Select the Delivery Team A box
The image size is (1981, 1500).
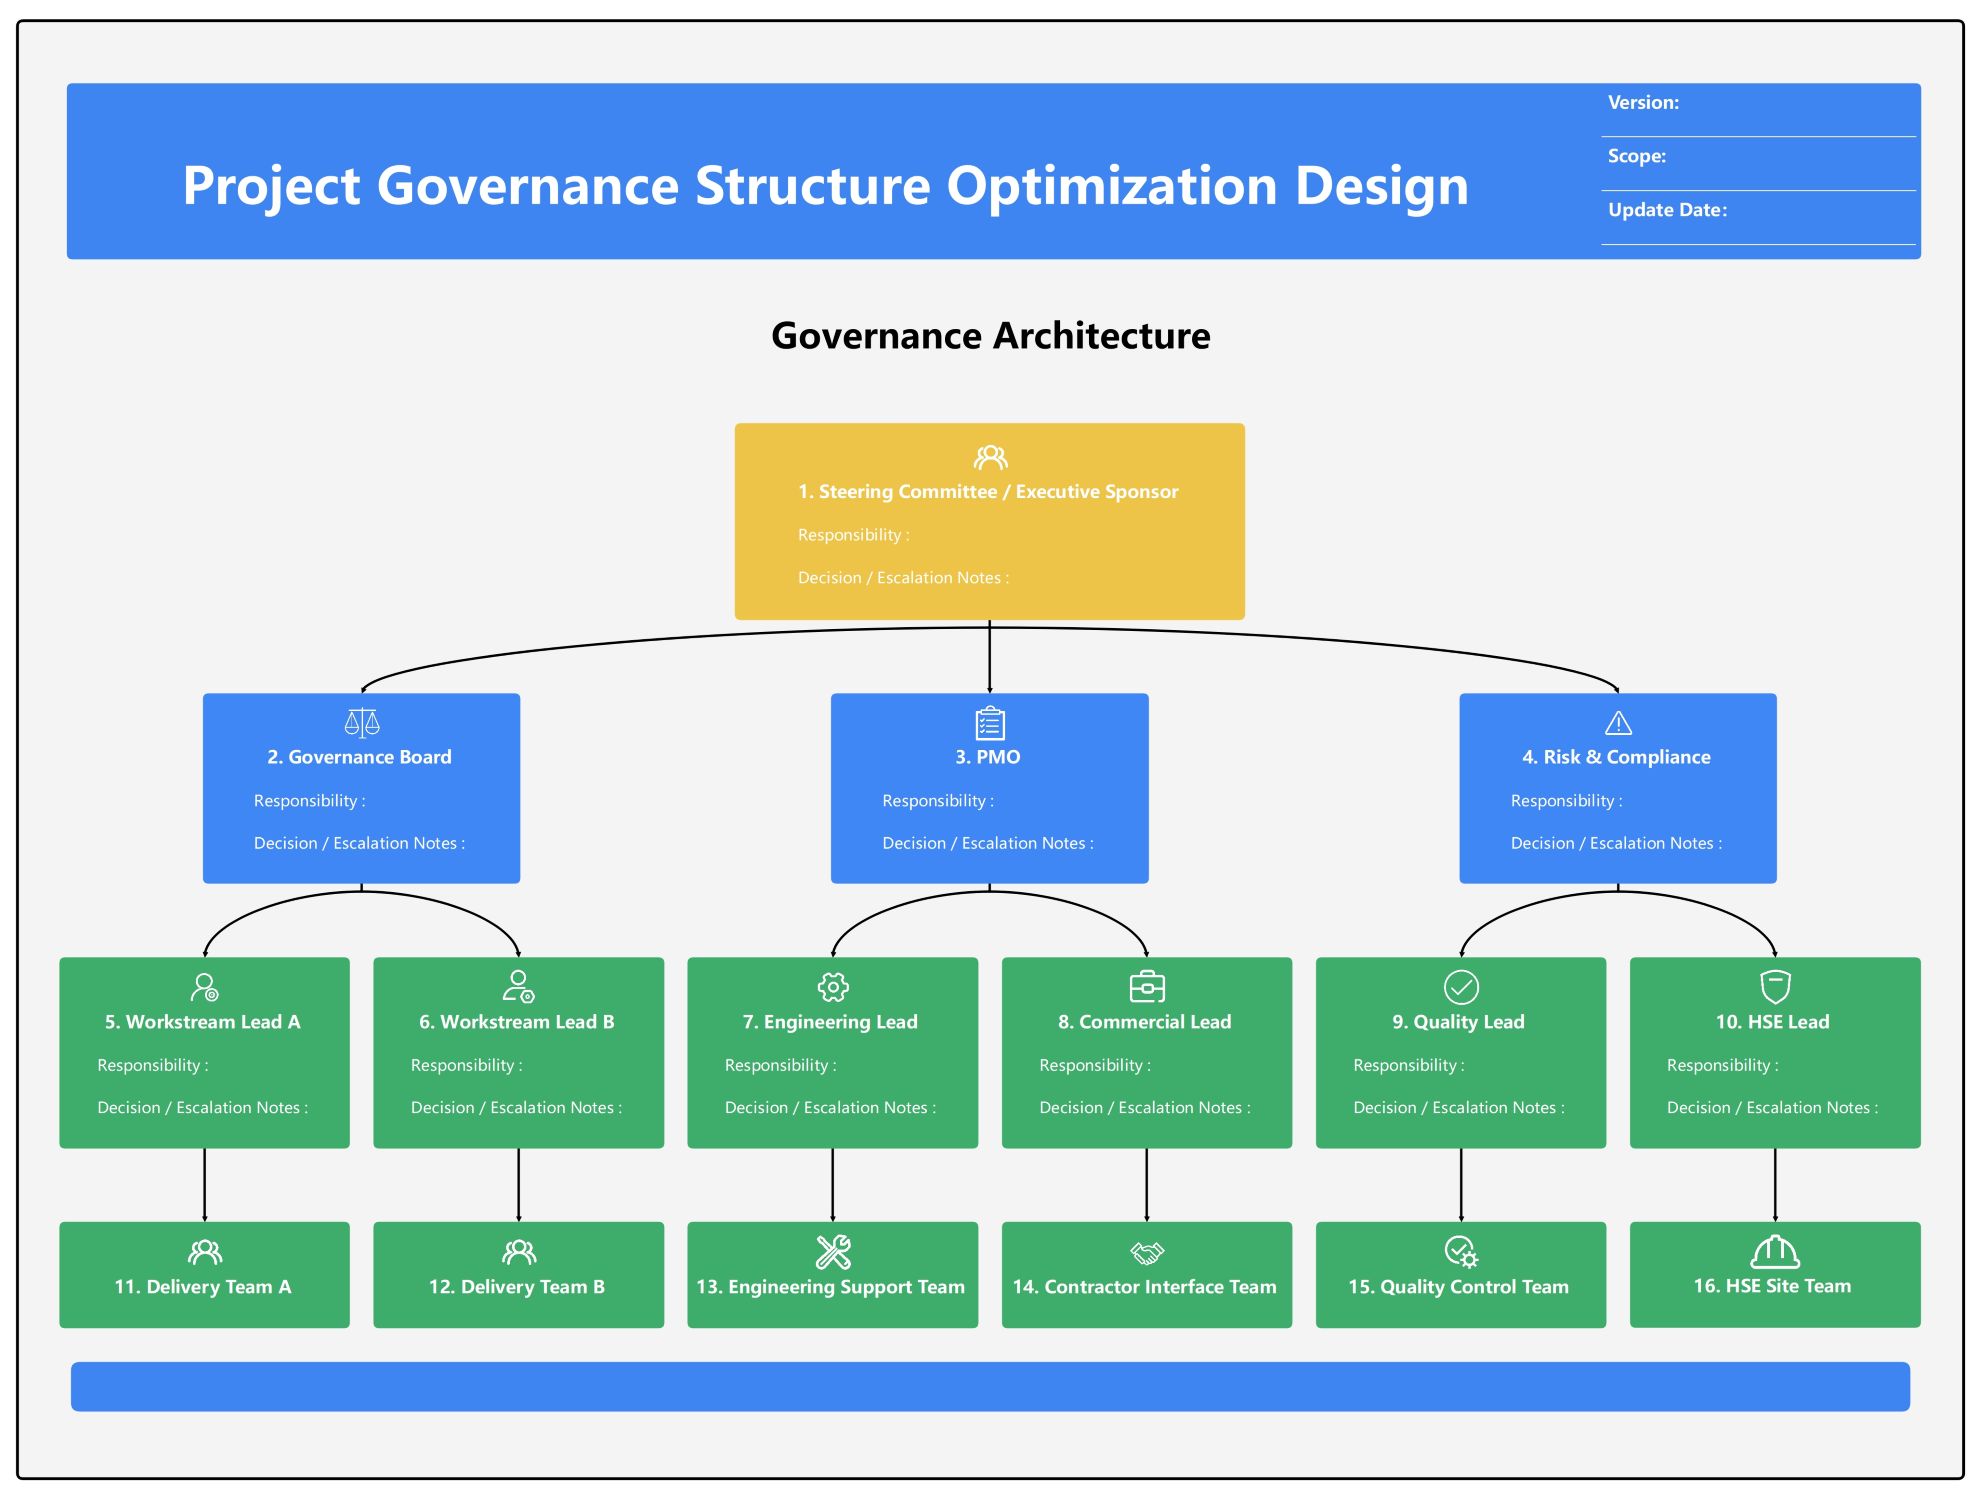click(x=205, y=1274)
